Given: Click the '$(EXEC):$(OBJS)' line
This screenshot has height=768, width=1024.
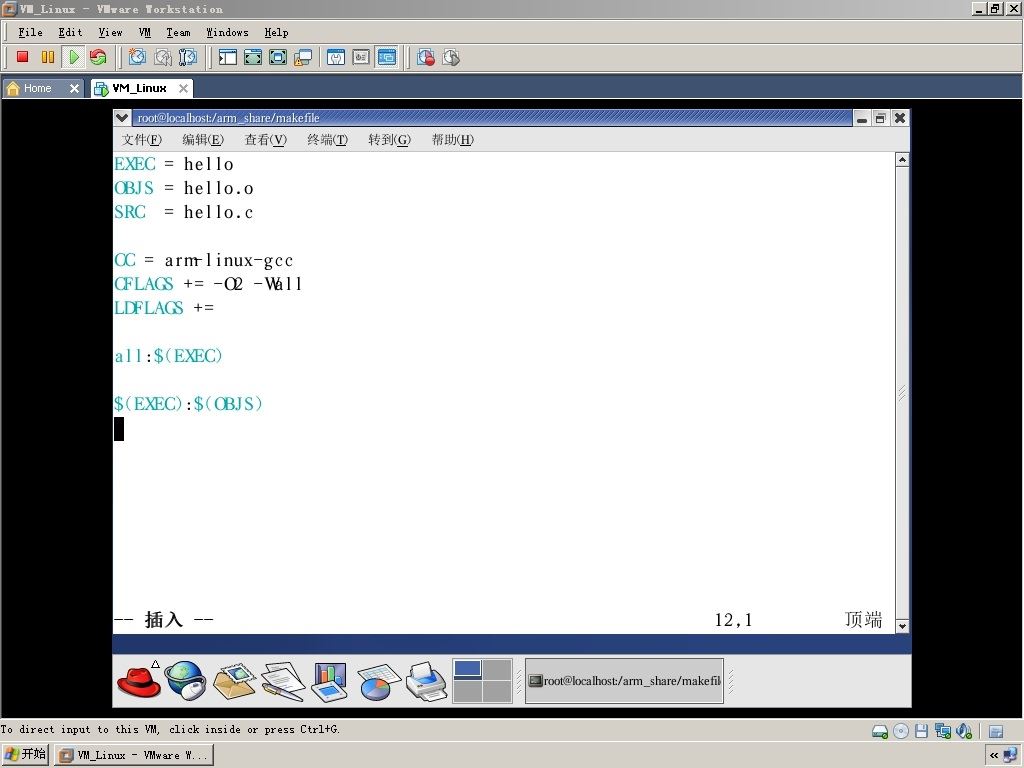Looking at the screenshot, I should (188, 404).
